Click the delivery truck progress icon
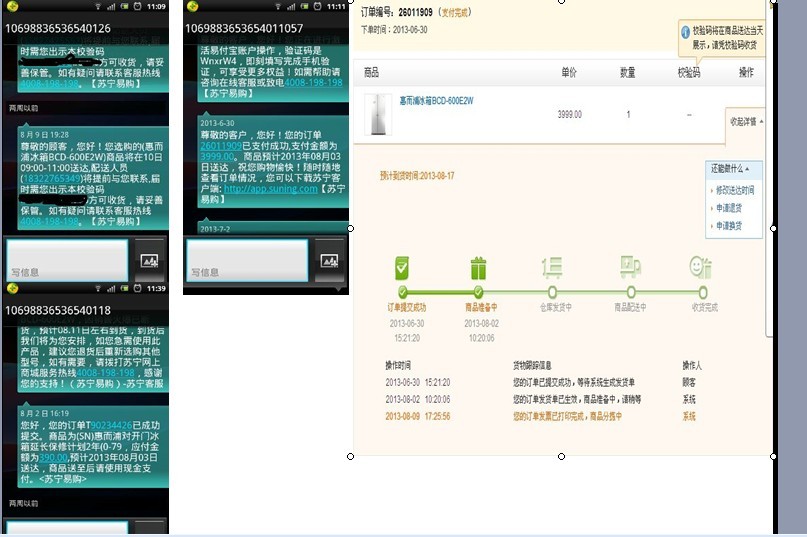This screenshot has height=537, width=807. (x=629, y=267)
